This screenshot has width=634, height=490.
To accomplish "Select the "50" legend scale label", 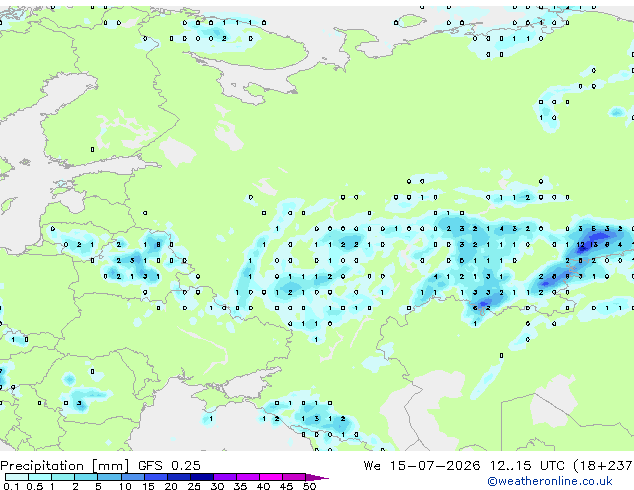I will pyautogui.click(x=309, y=486).
